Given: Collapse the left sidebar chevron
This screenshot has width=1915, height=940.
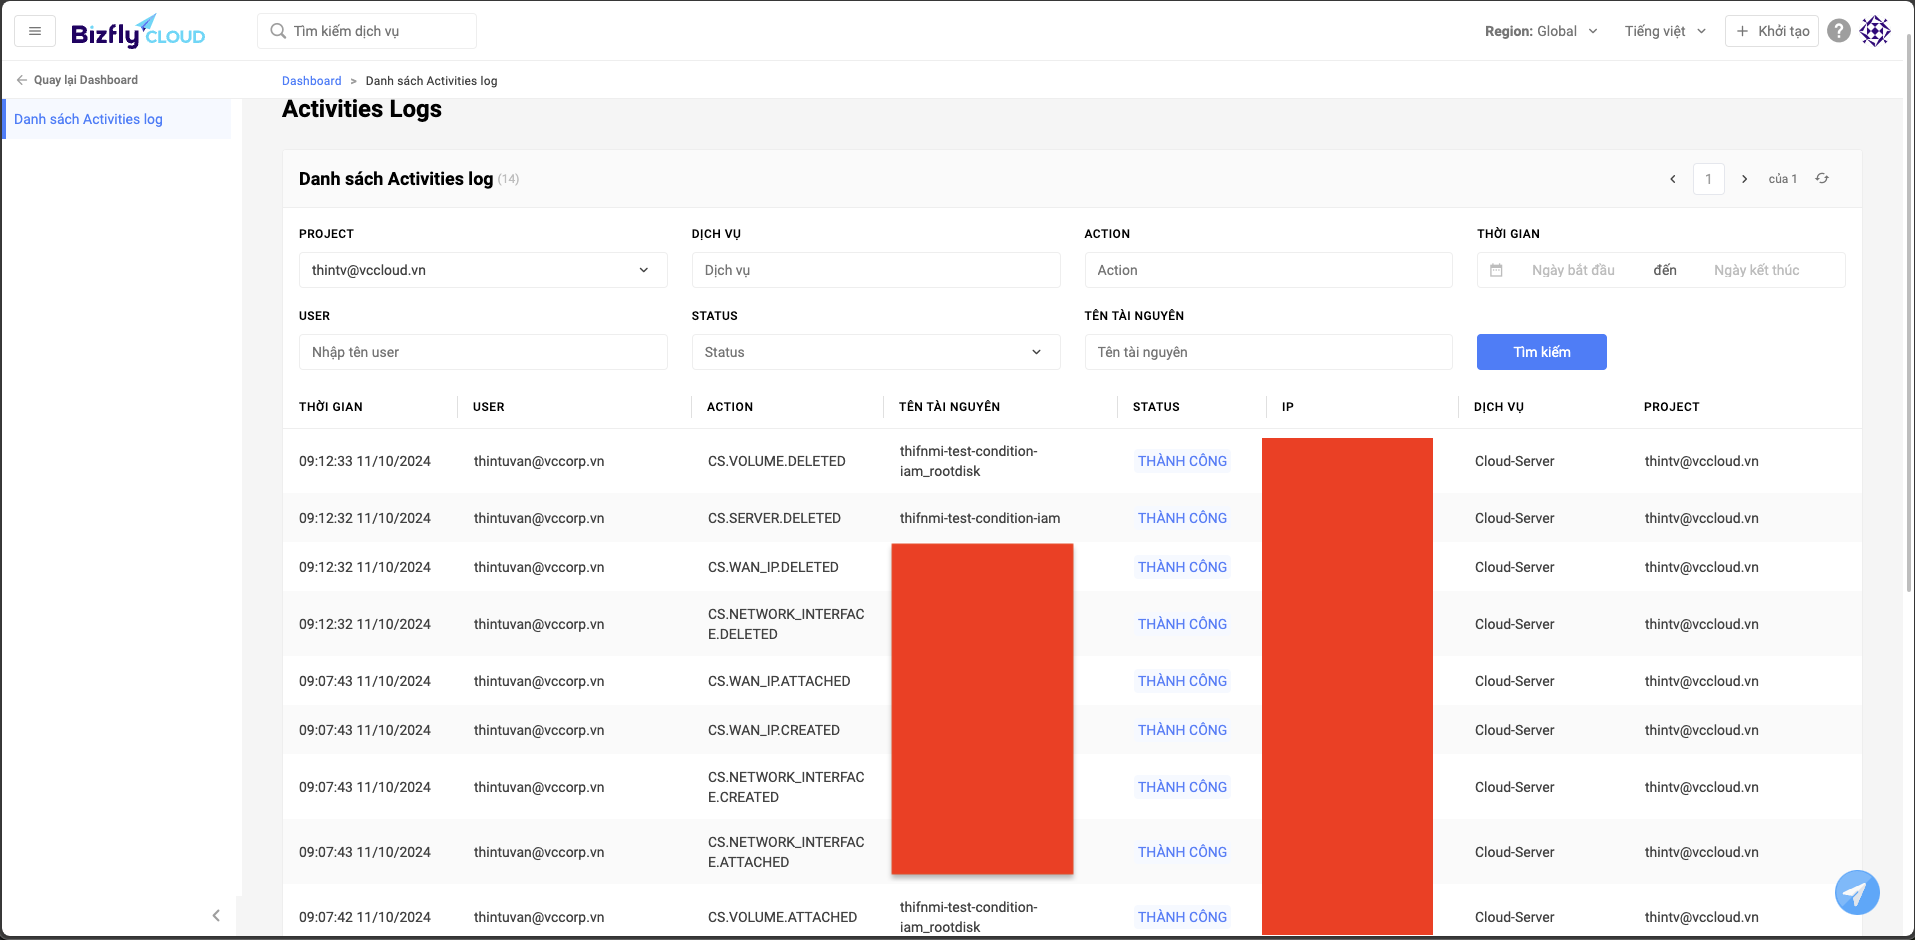Looking at the screenshot, I should pyautogui.click(x=216, y=915).
